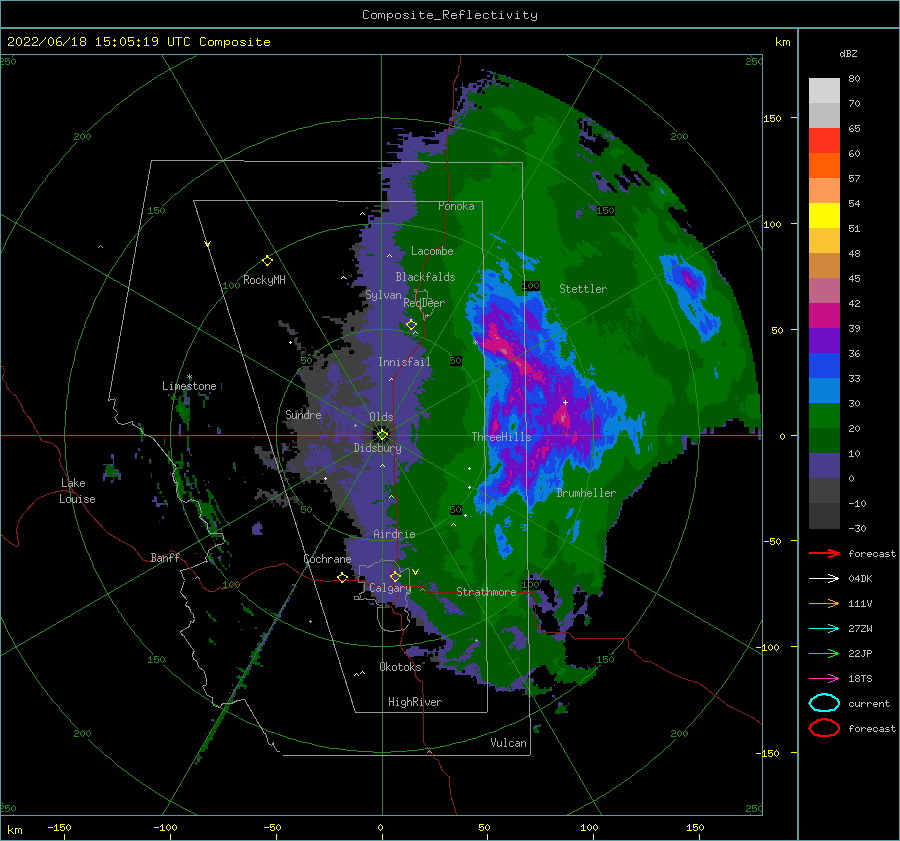Click the Sundre town label

tap(303, 414)
